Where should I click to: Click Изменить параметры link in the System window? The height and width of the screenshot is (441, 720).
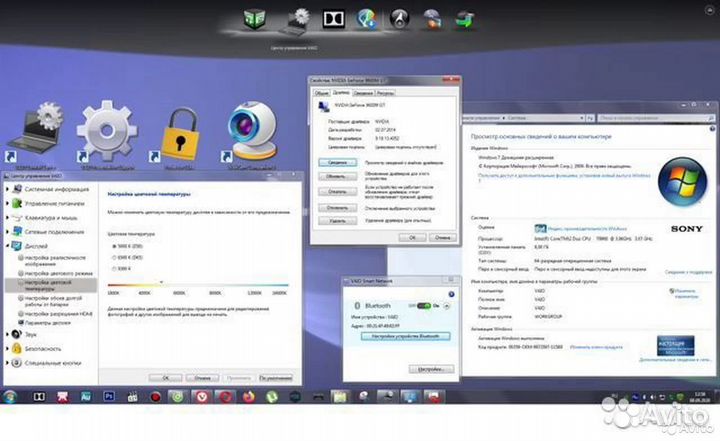(686, 294)
